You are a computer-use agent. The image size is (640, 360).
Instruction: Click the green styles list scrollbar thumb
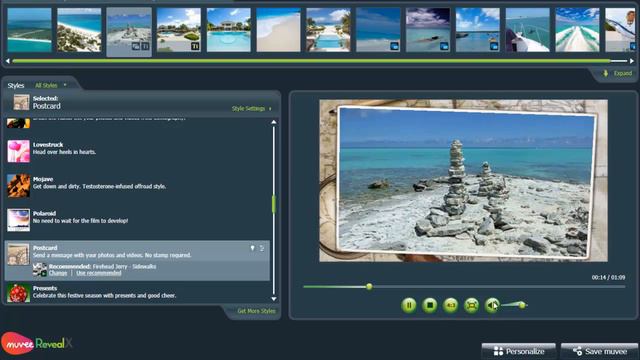273,204
